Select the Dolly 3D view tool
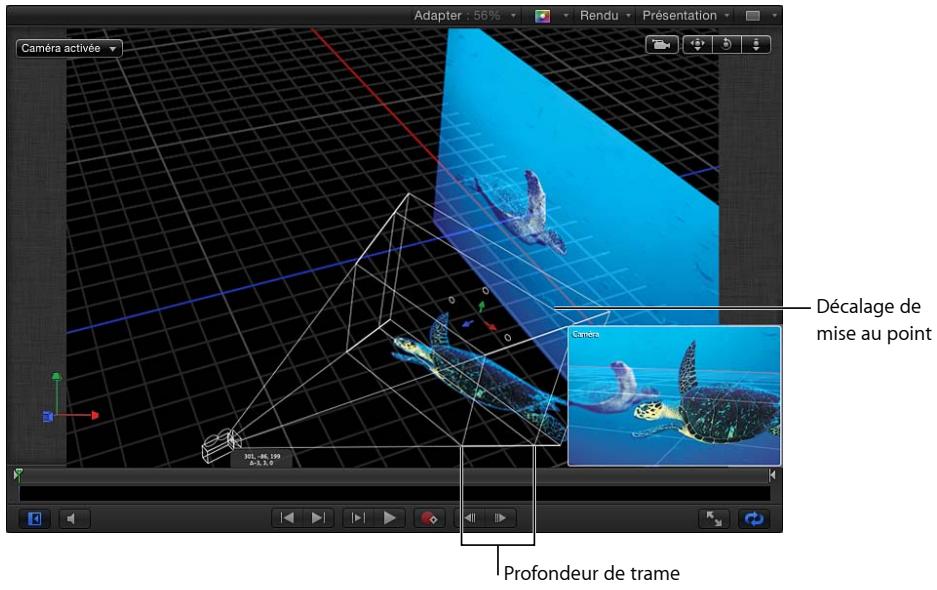937x590 pixels. (x=756, y=45)
